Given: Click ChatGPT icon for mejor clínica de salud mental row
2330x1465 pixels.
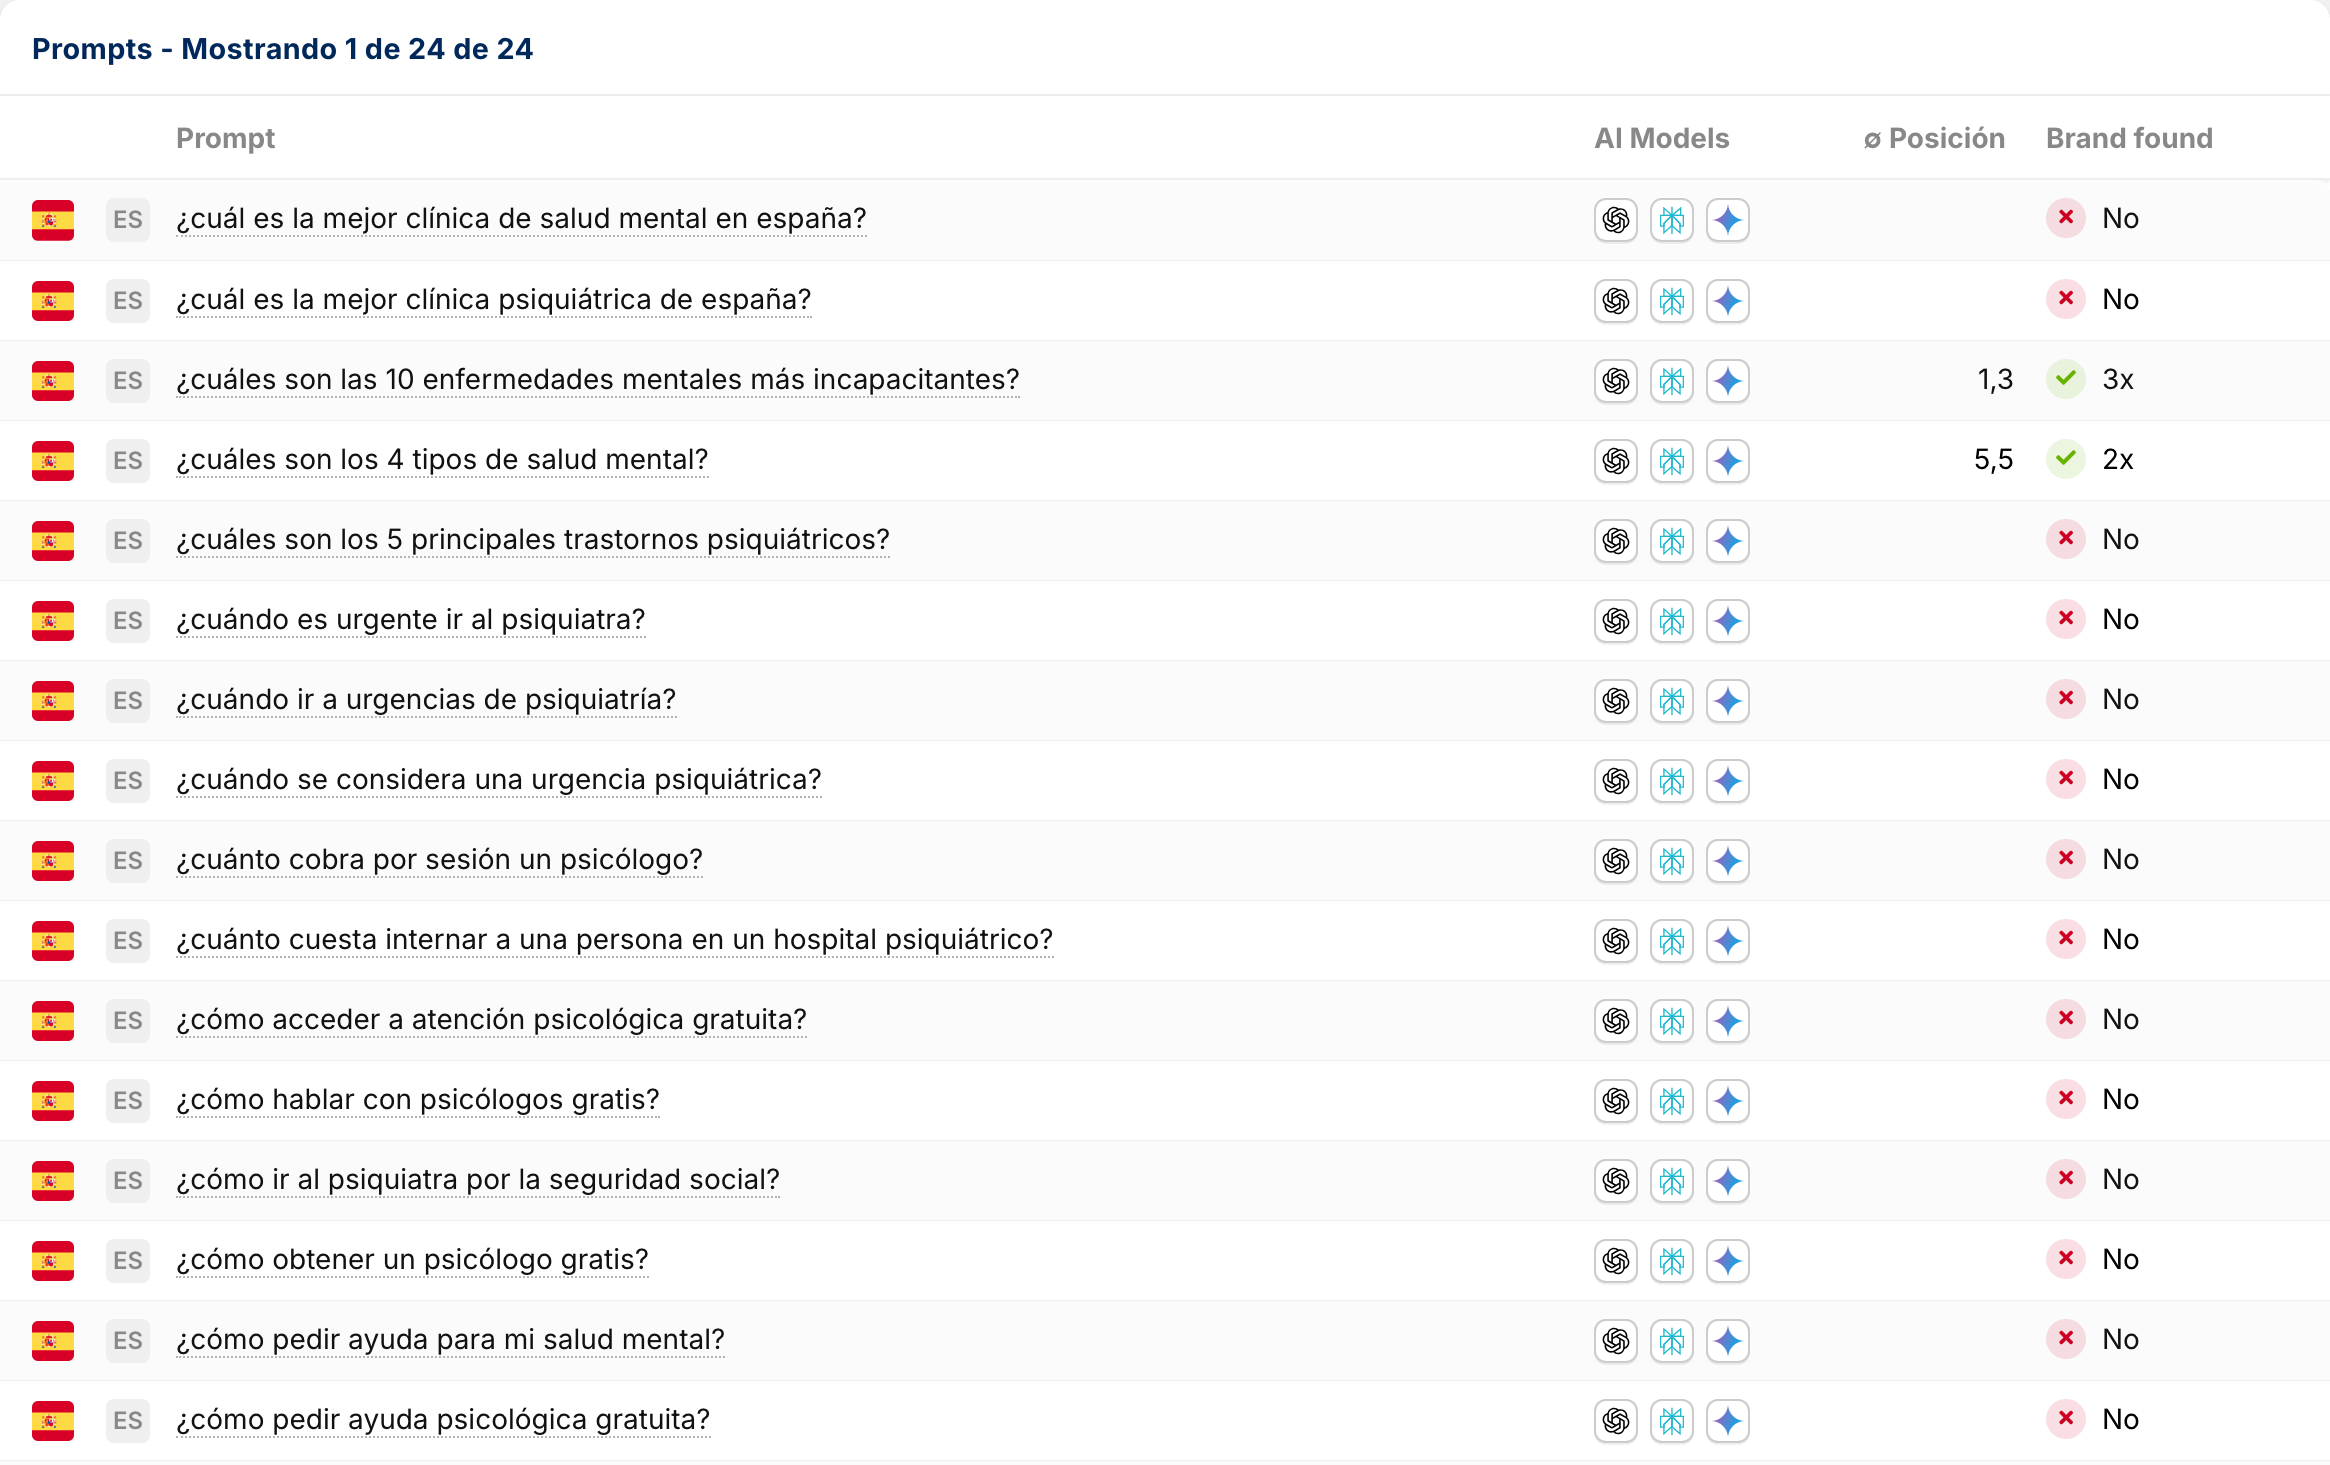Looking at the screenshot, I should (1615, 220).
